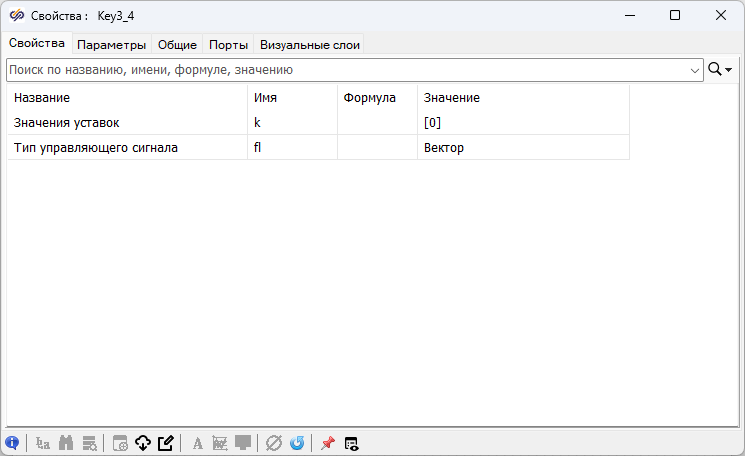The image size is (745, 456).
Task: Select the Вектор value cell
Action: click(522, 148)
